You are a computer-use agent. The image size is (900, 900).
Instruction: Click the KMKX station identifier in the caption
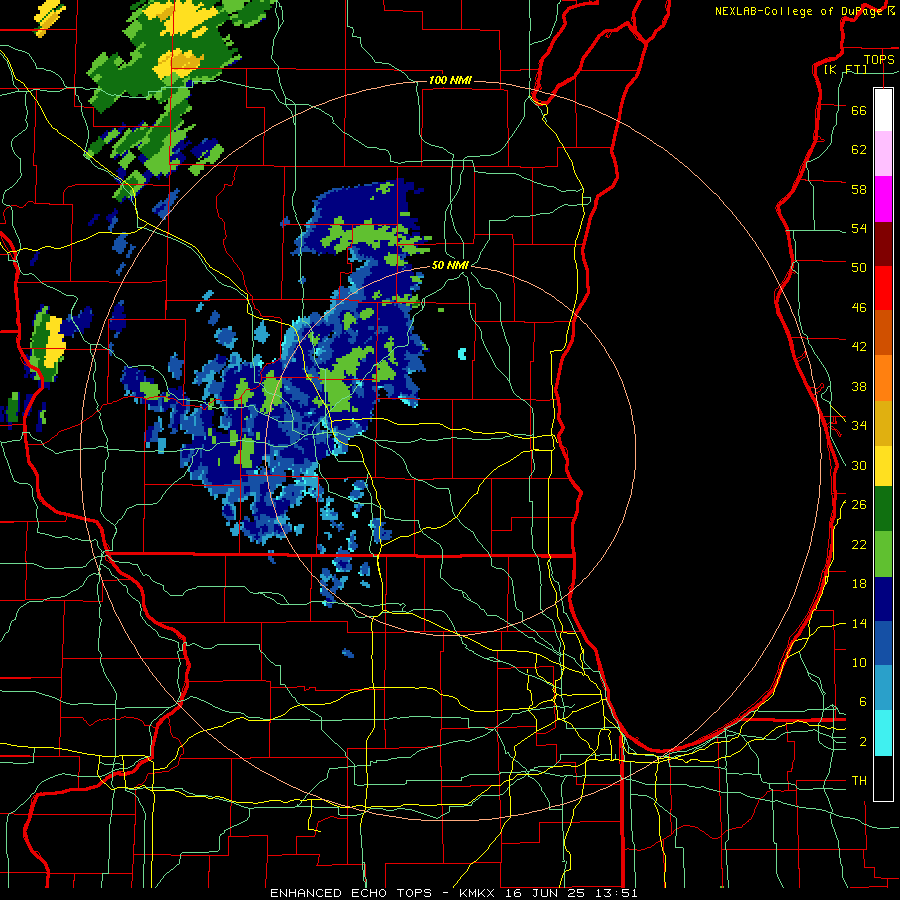(x=479, y=893)
